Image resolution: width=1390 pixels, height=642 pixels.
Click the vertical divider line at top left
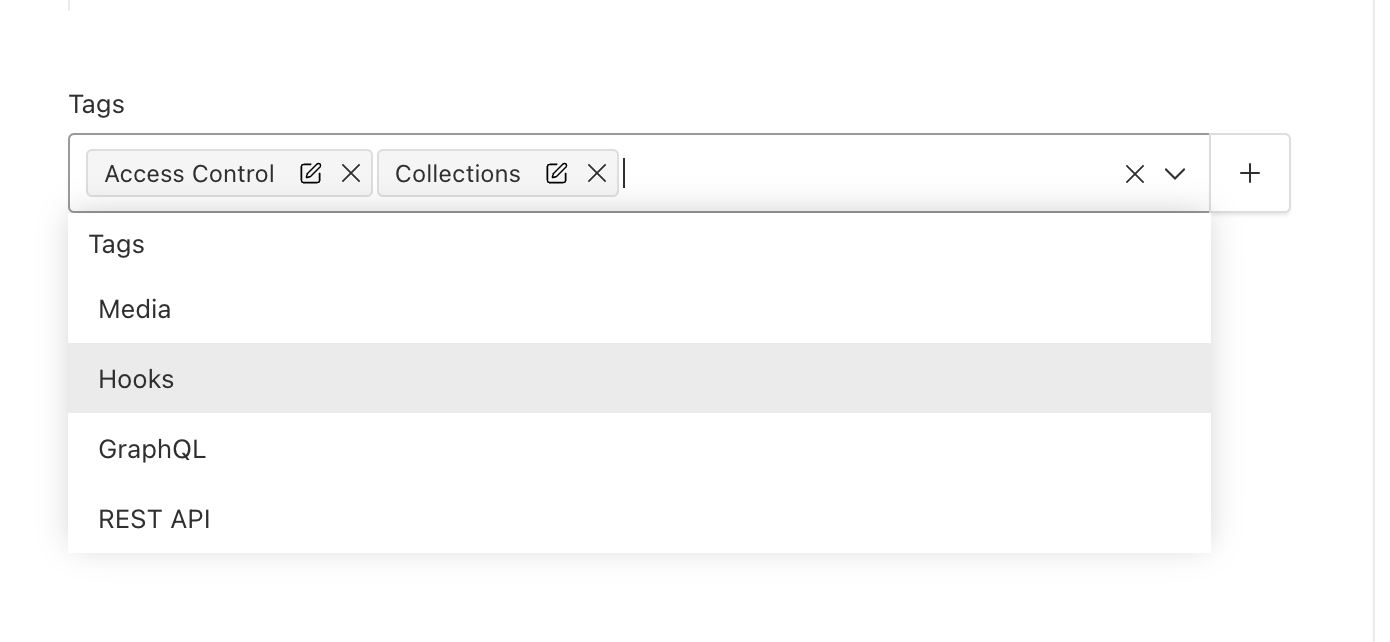[69, 5]
